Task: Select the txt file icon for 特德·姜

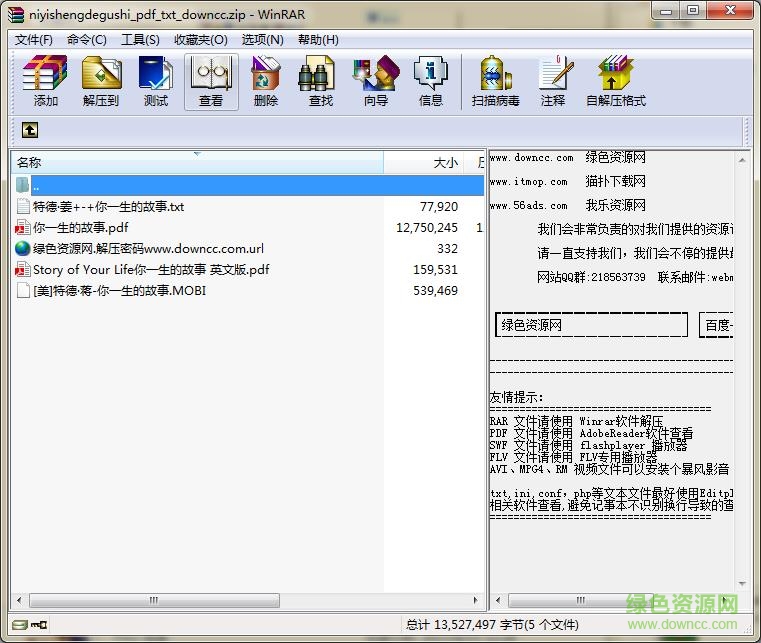Action: 23,207
